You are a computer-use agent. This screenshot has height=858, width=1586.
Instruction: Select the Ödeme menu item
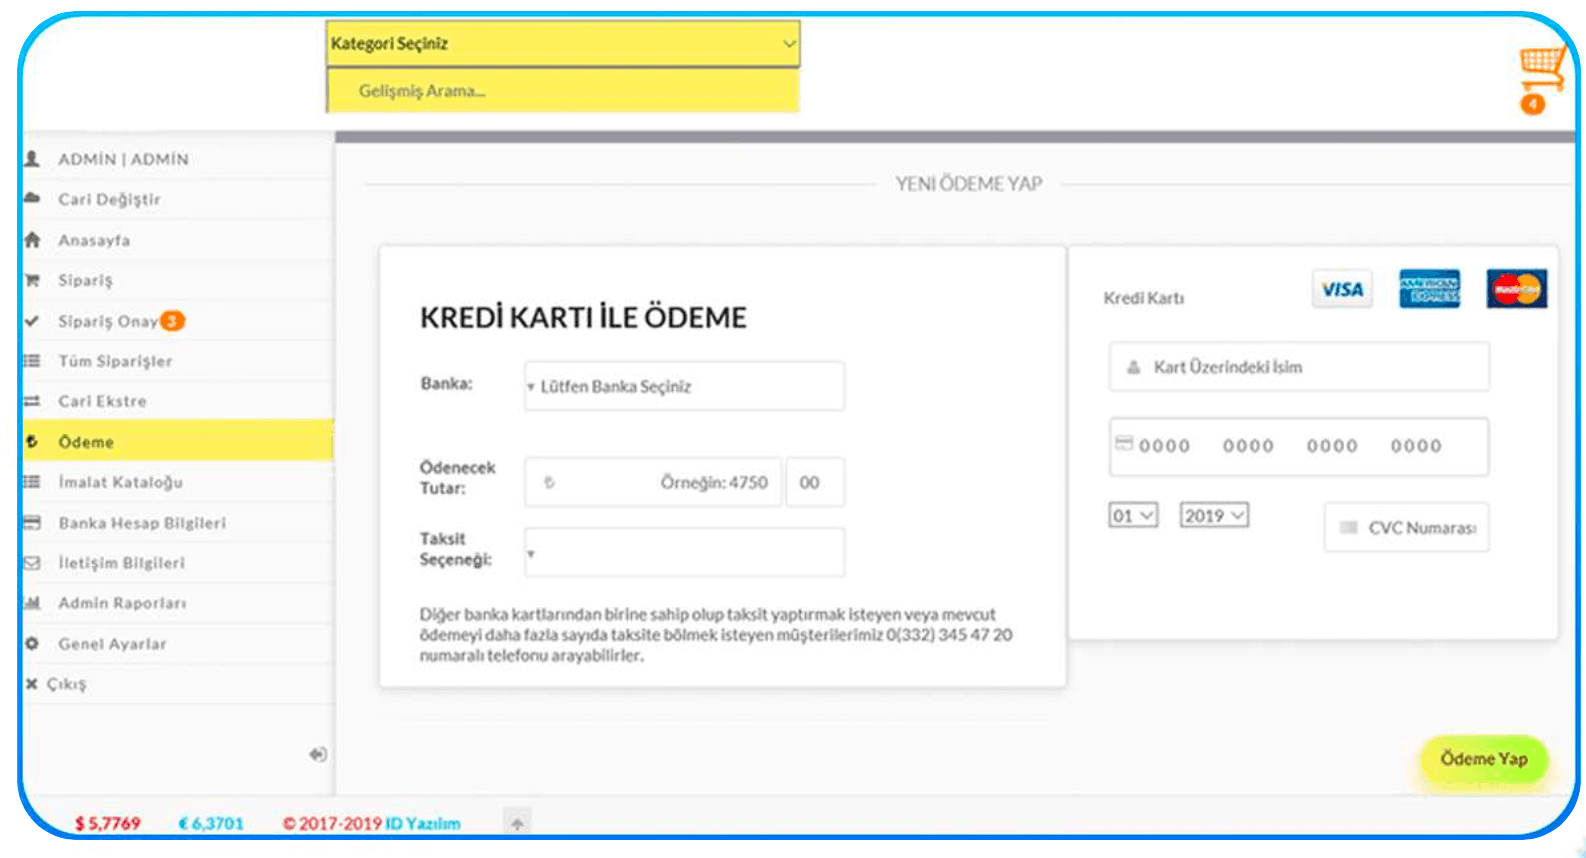click(x=178, y=441)
